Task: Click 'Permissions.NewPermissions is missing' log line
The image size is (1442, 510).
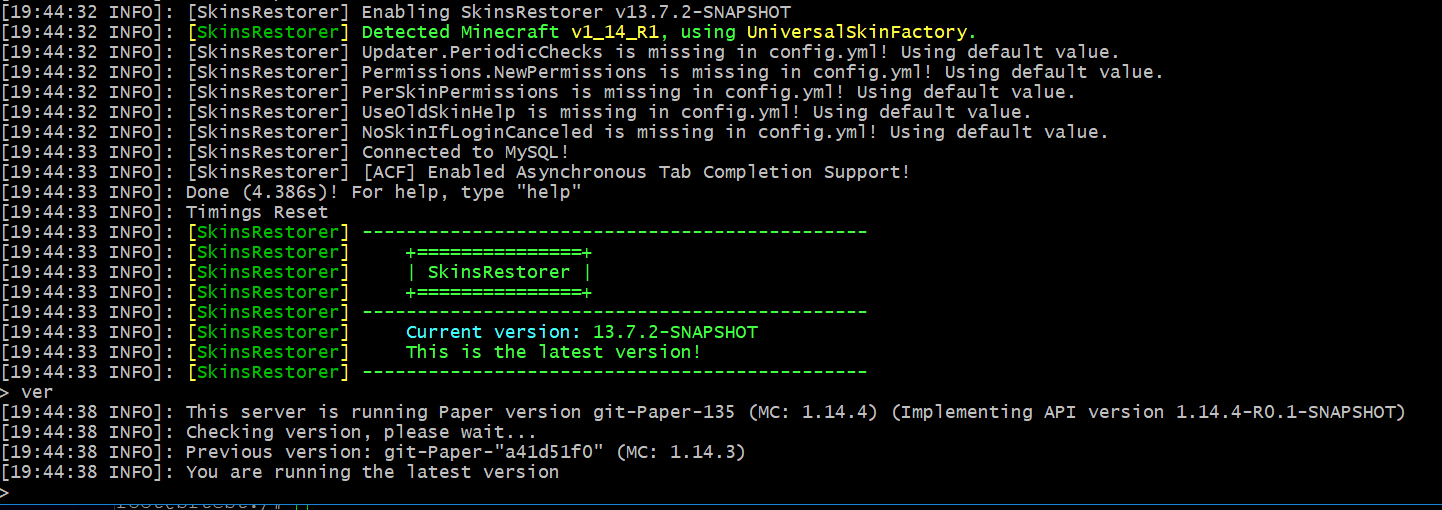Action: pos(583,72)
